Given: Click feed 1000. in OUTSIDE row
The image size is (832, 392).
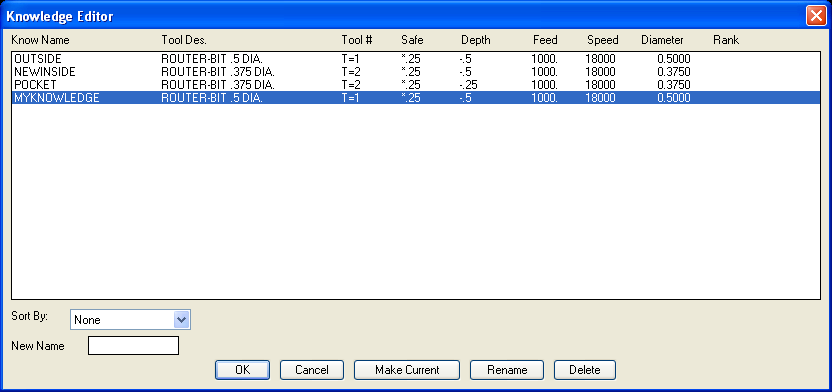Looking at the screenshot, I should 544,59.
